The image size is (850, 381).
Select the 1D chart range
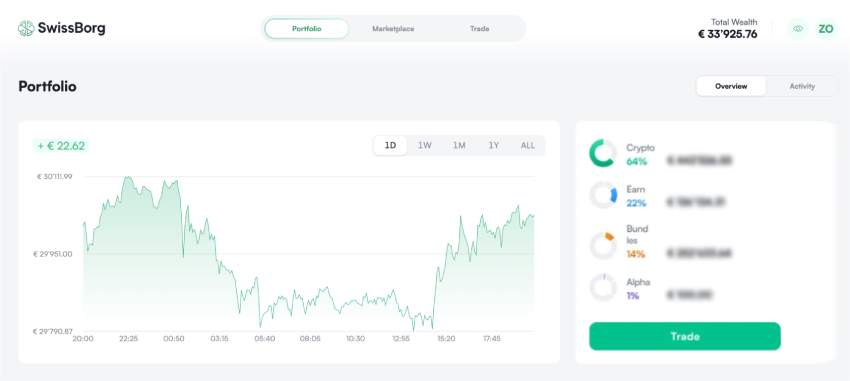tap(390, 145)
